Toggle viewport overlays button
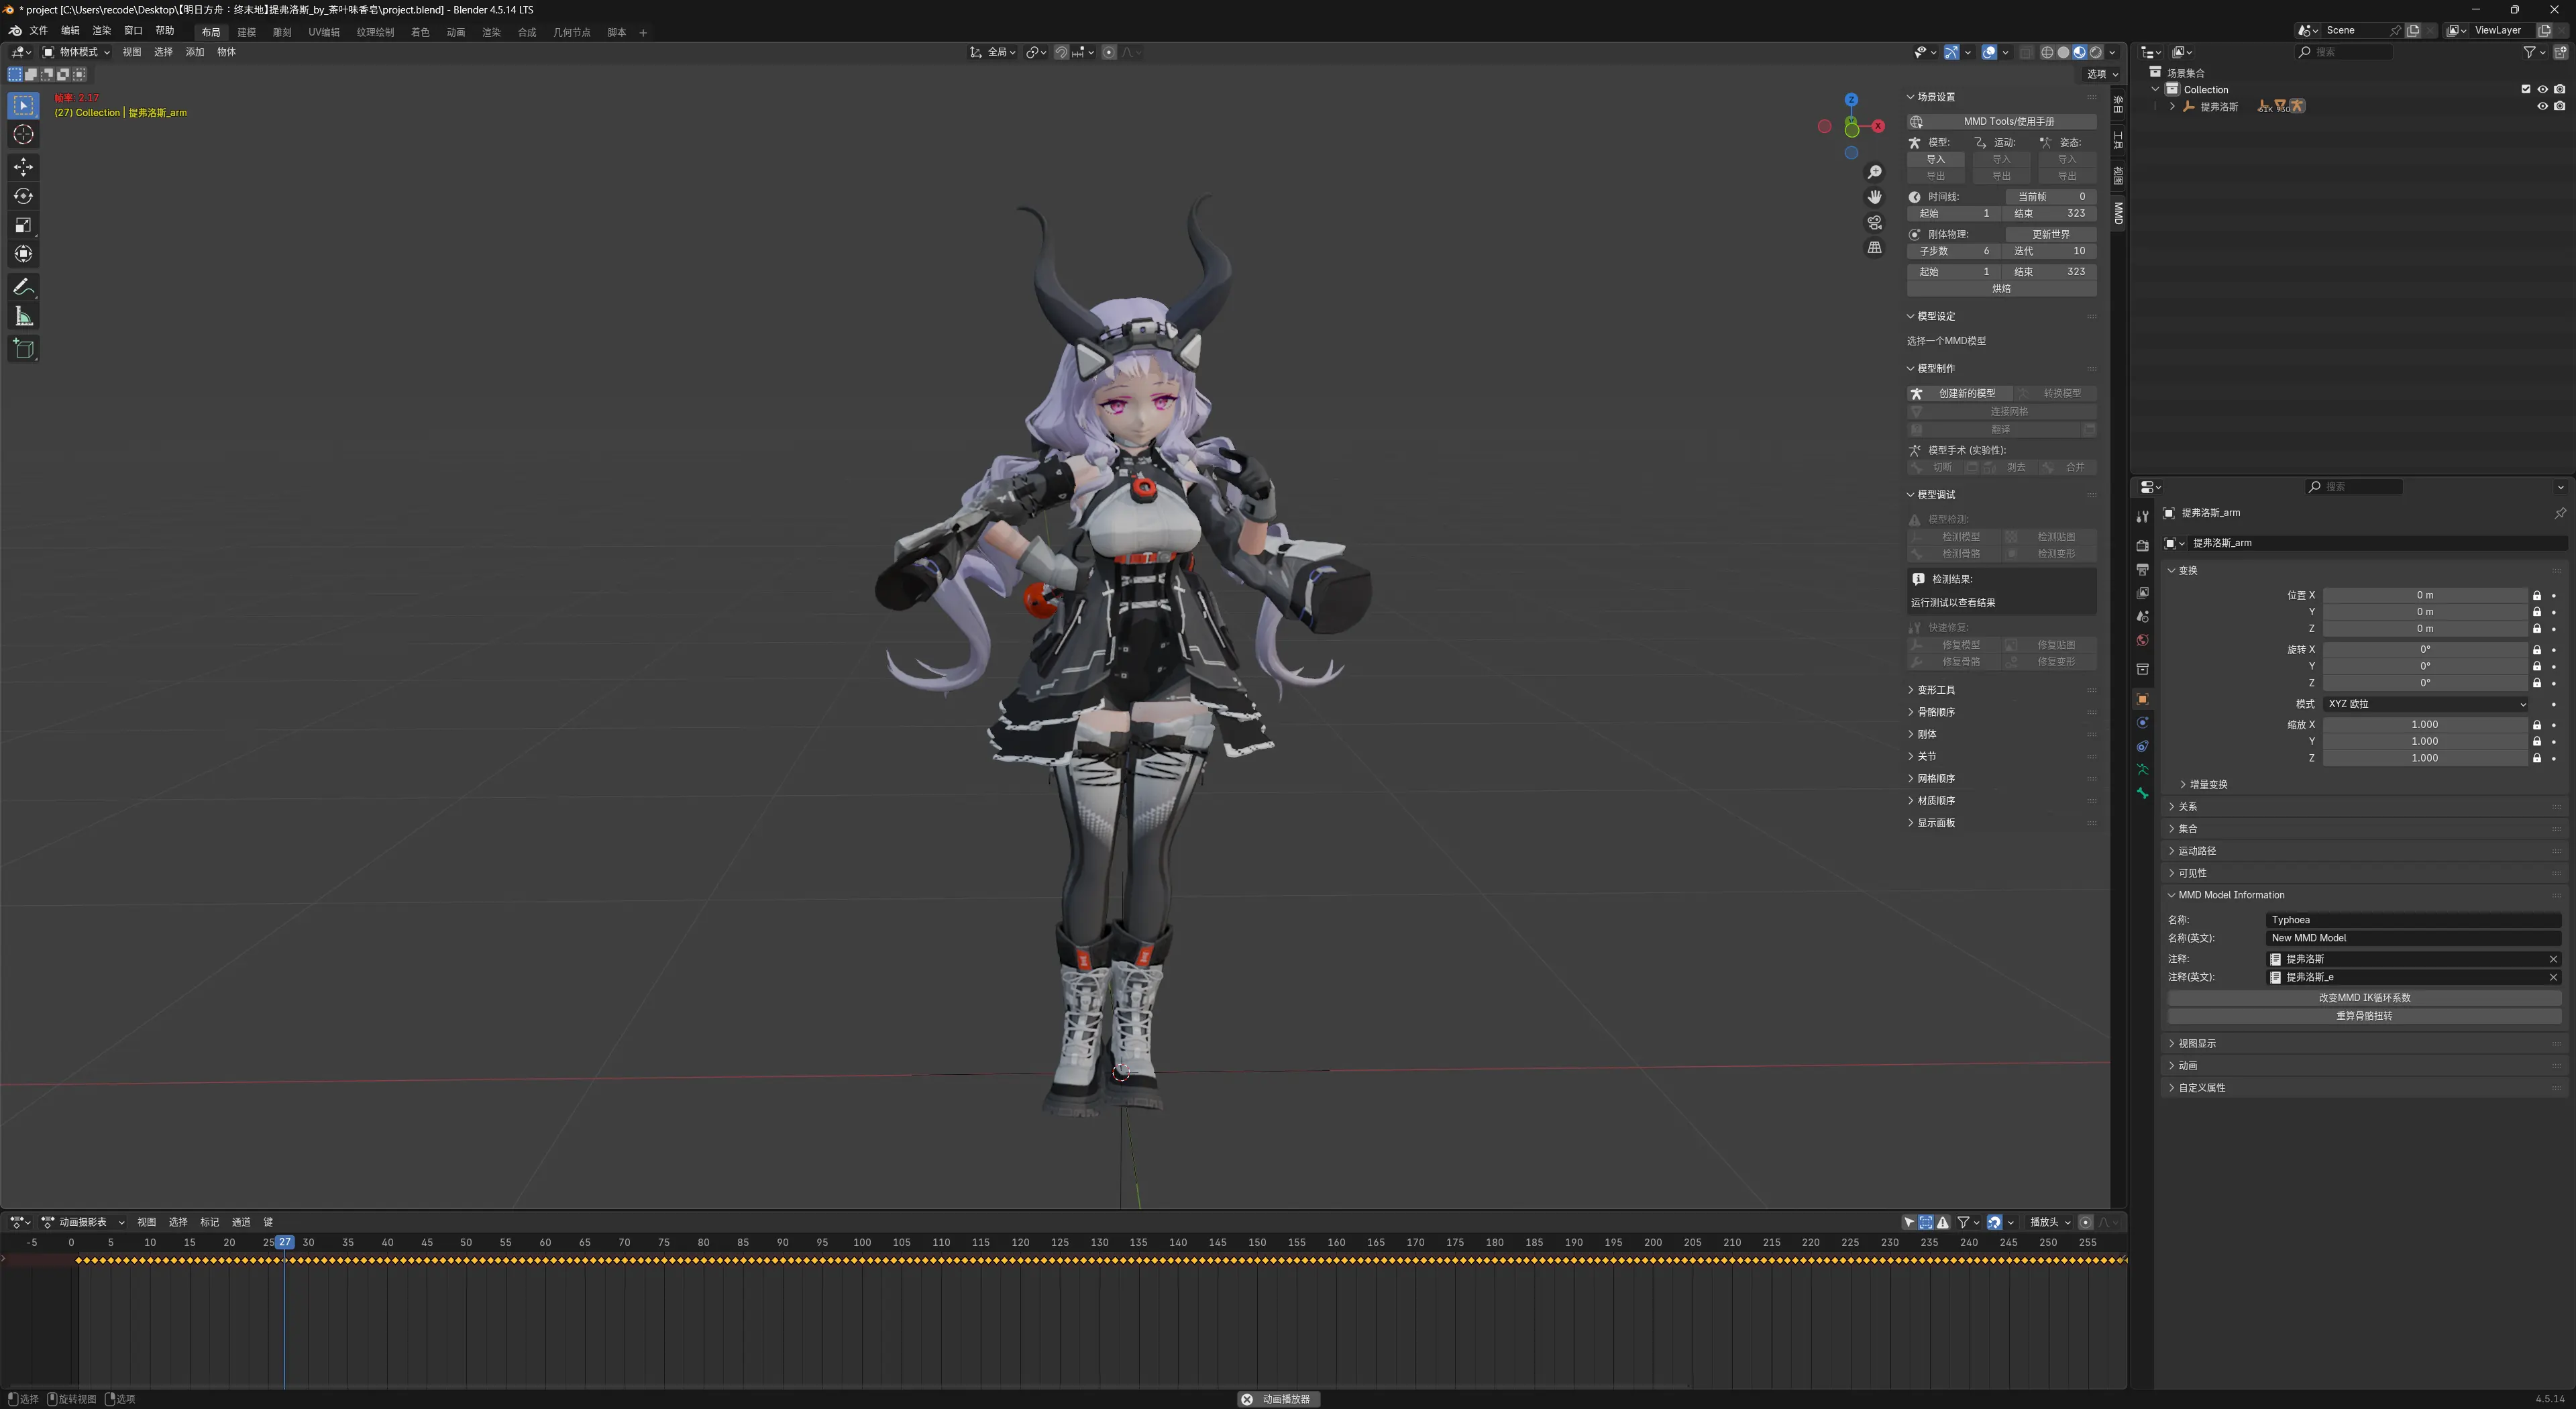 point(1989,52)
